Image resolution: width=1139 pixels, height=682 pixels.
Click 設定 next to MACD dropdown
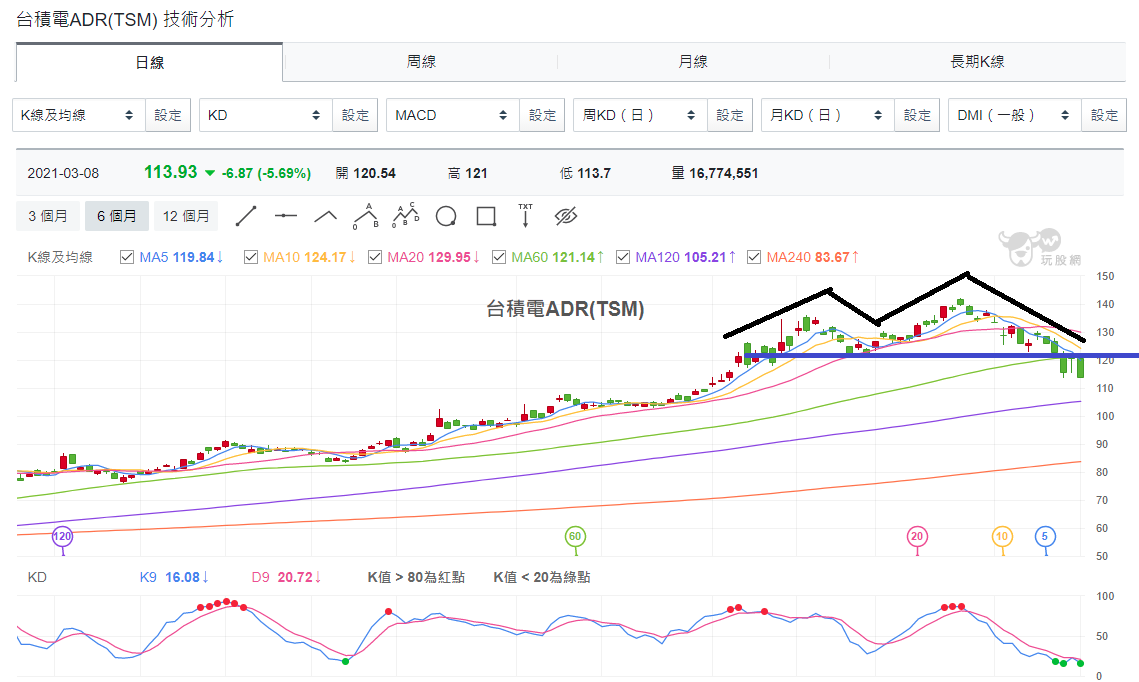pos(543,115)
